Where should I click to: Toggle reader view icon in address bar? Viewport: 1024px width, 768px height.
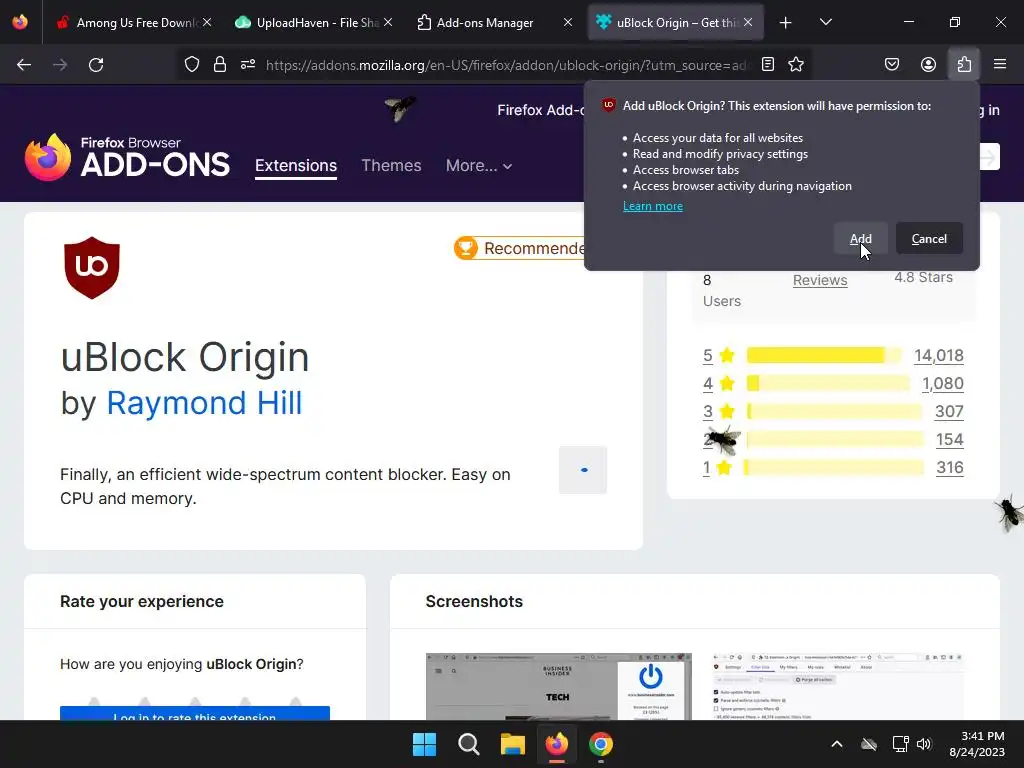[x=768, y=64]
